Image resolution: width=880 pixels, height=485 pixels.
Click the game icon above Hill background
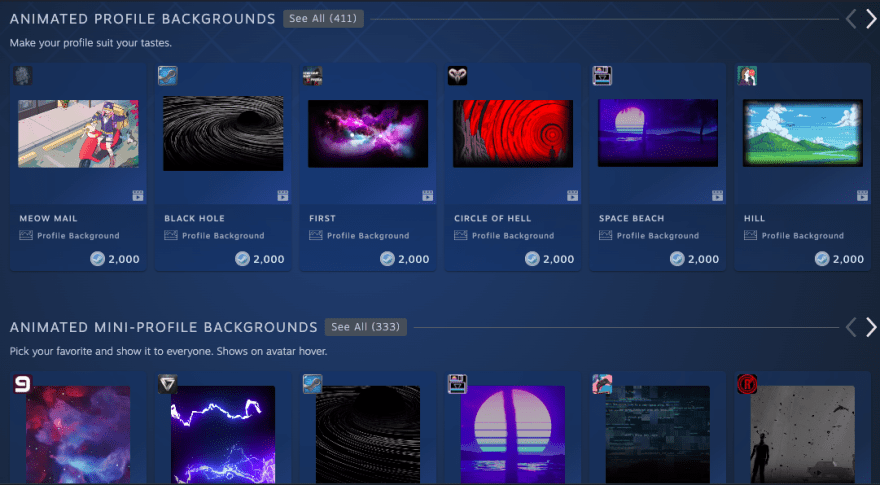tap(746, 76)
